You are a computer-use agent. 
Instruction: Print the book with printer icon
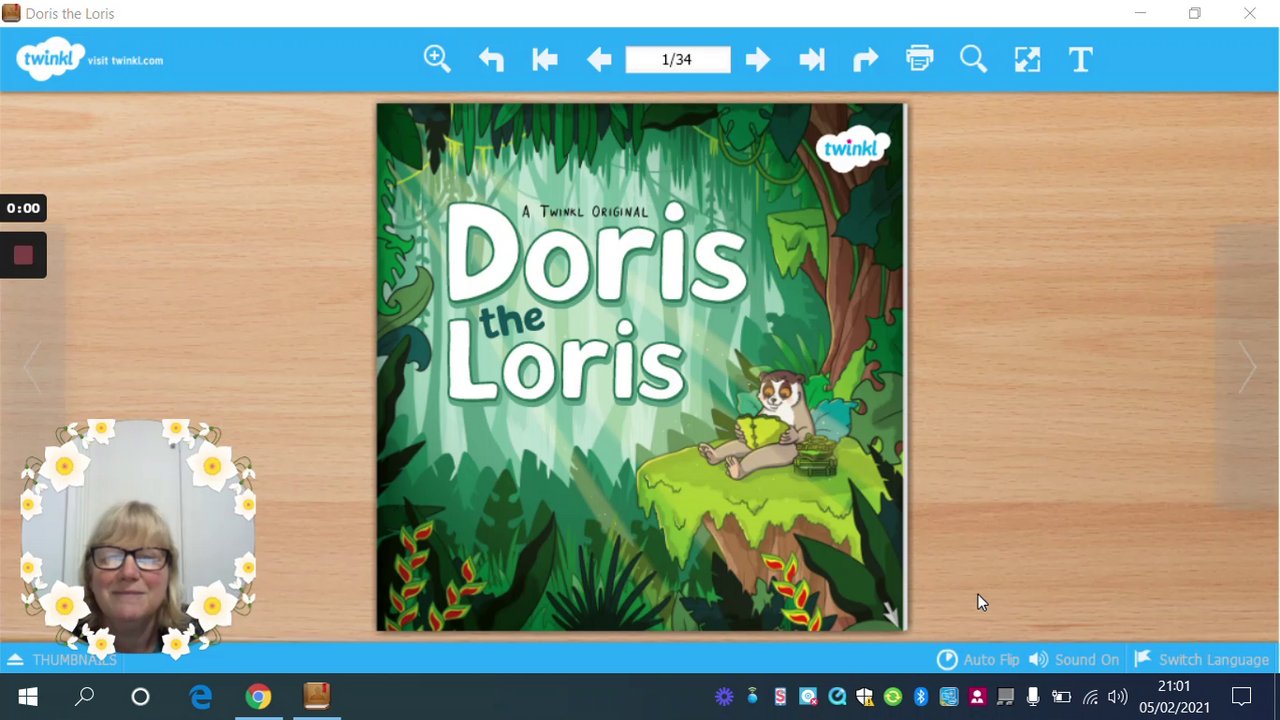[x=919, y=59]
